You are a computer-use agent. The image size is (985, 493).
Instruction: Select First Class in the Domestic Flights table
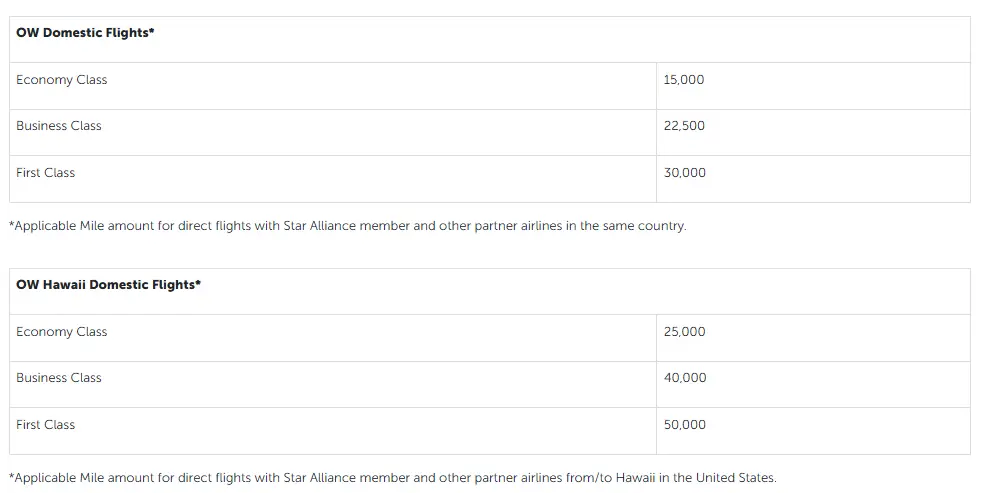tap(46, 173)
